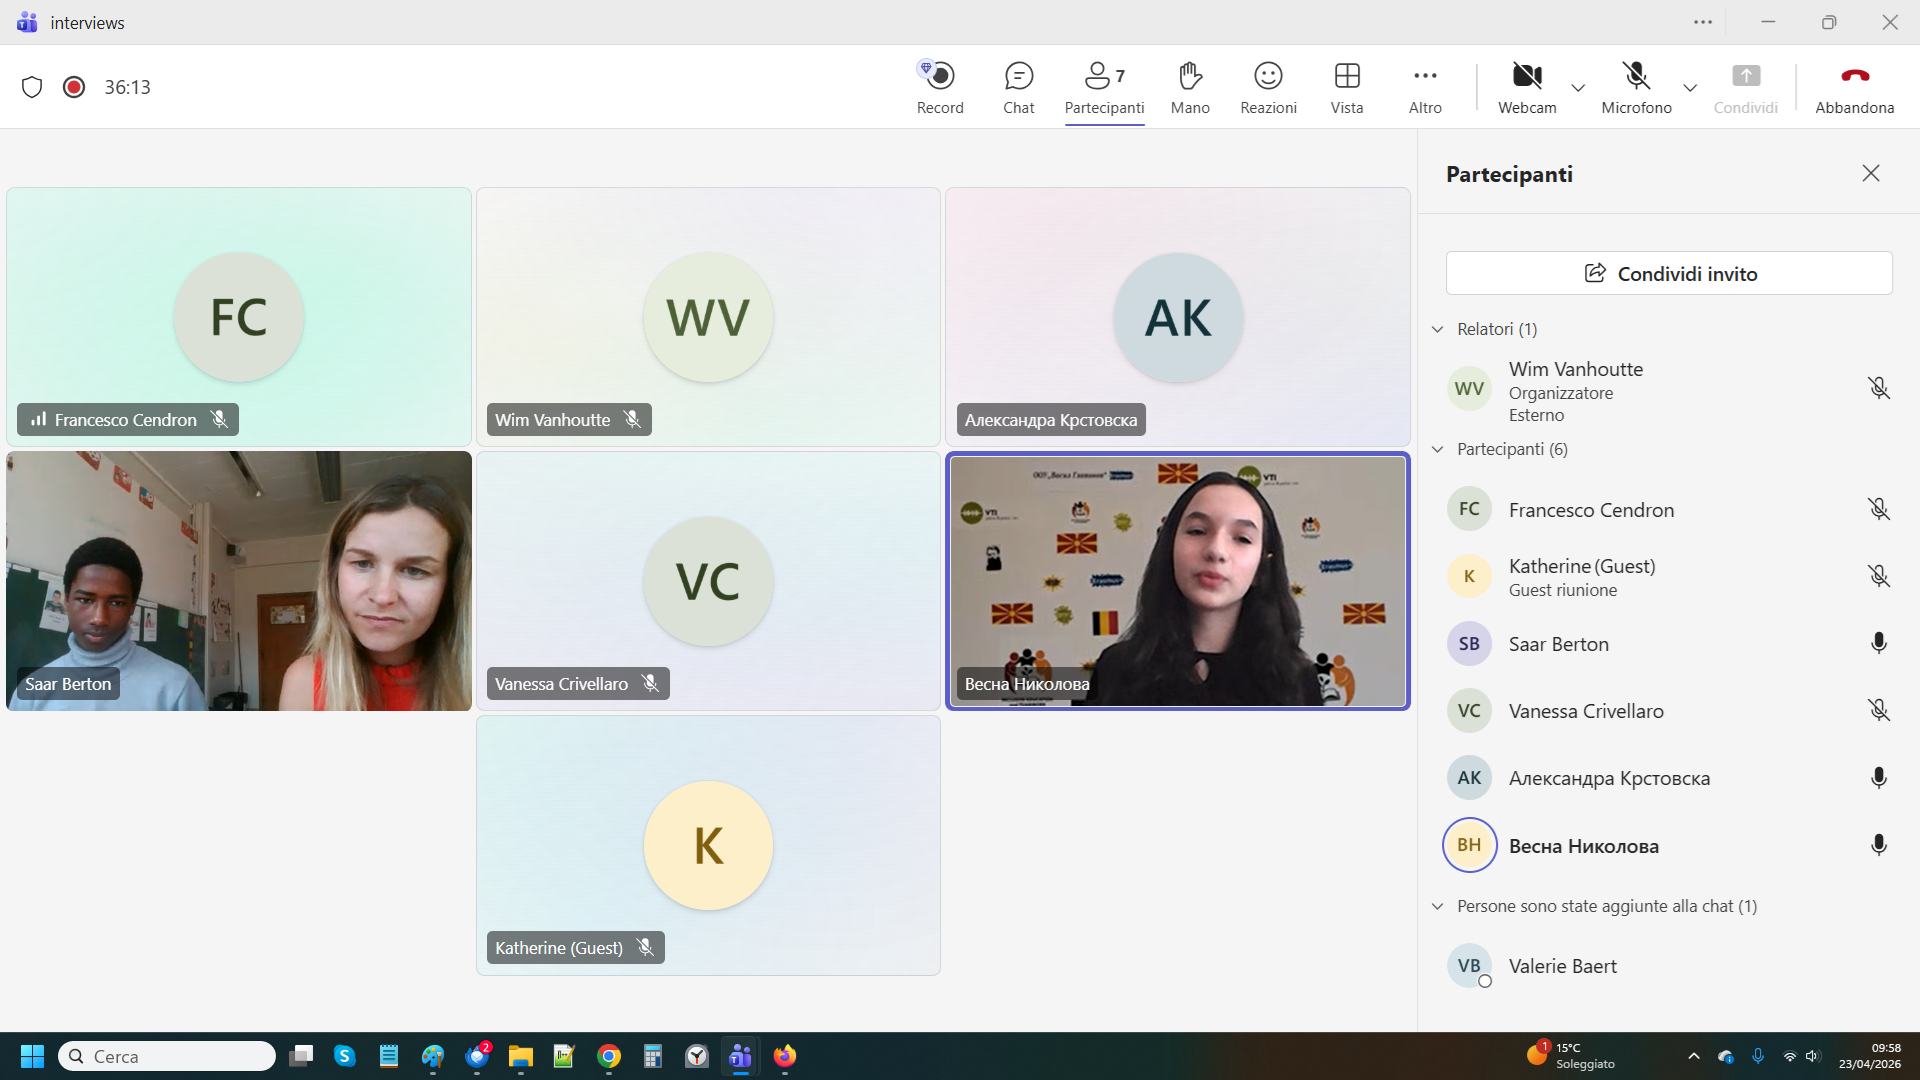1920x1080 pixels.
Task: Click Весна Николова's microphone icon in list
Action: click(1879, 845)
